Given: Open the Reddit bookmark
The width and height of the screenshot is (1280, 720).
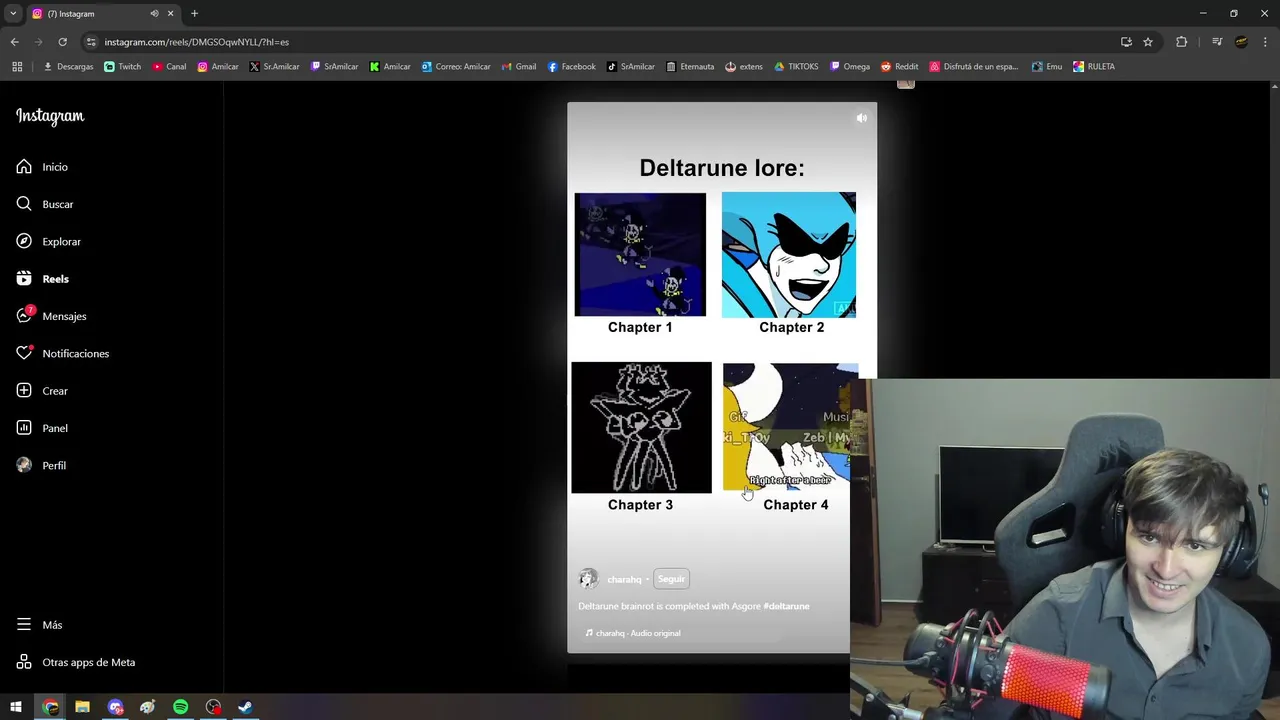Looking at the screenshot, I should point(899,67).
